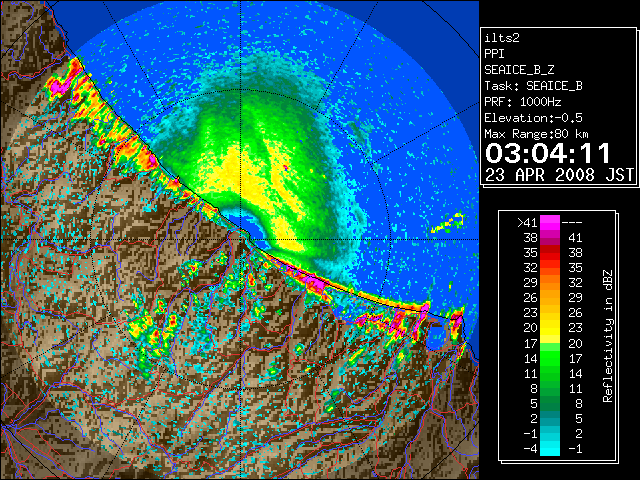Viewport: 640px width, 480px height.
Task: Select the Task: SEAICE_B line
Action: pyautogui.click(x=533, y=86)
